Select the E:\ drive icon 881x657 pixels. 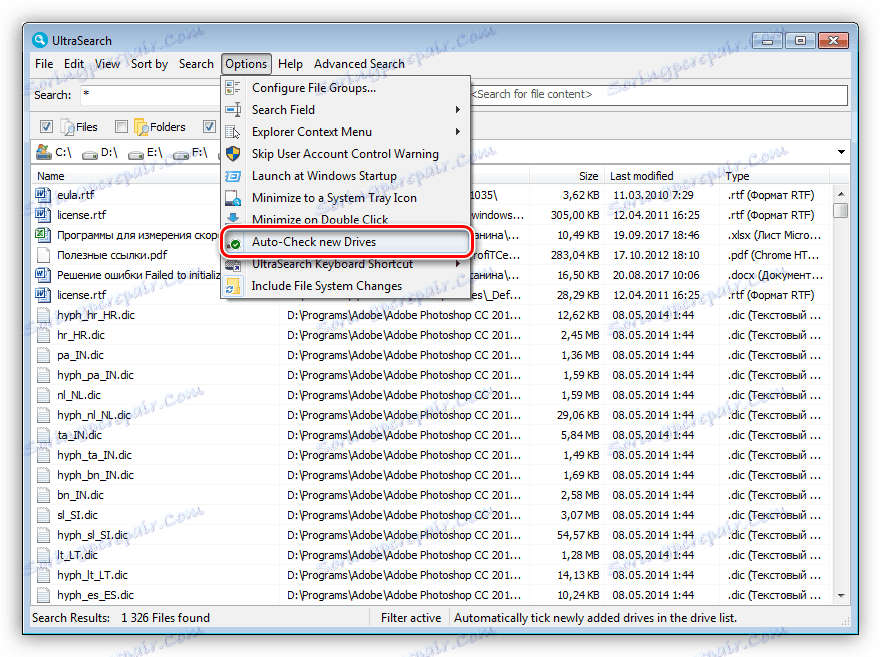coord(135,154)
